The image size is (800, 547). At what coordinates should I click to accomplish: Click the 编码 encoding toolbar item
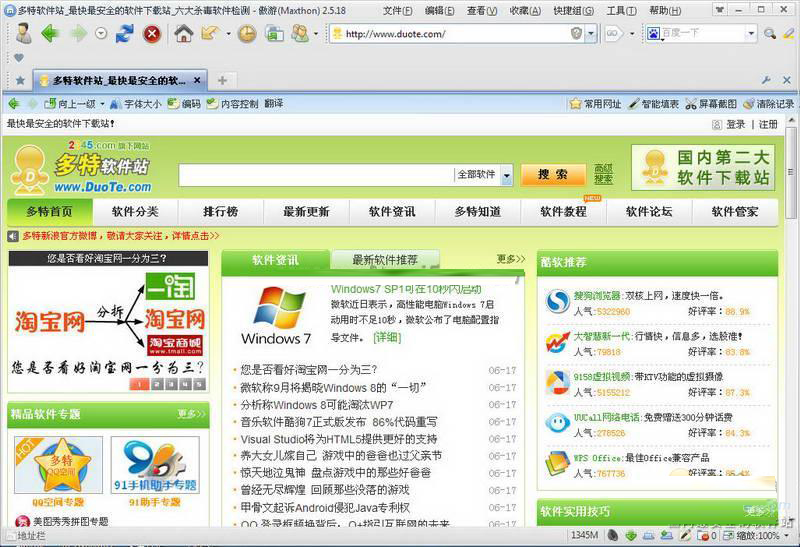point(185,104)
